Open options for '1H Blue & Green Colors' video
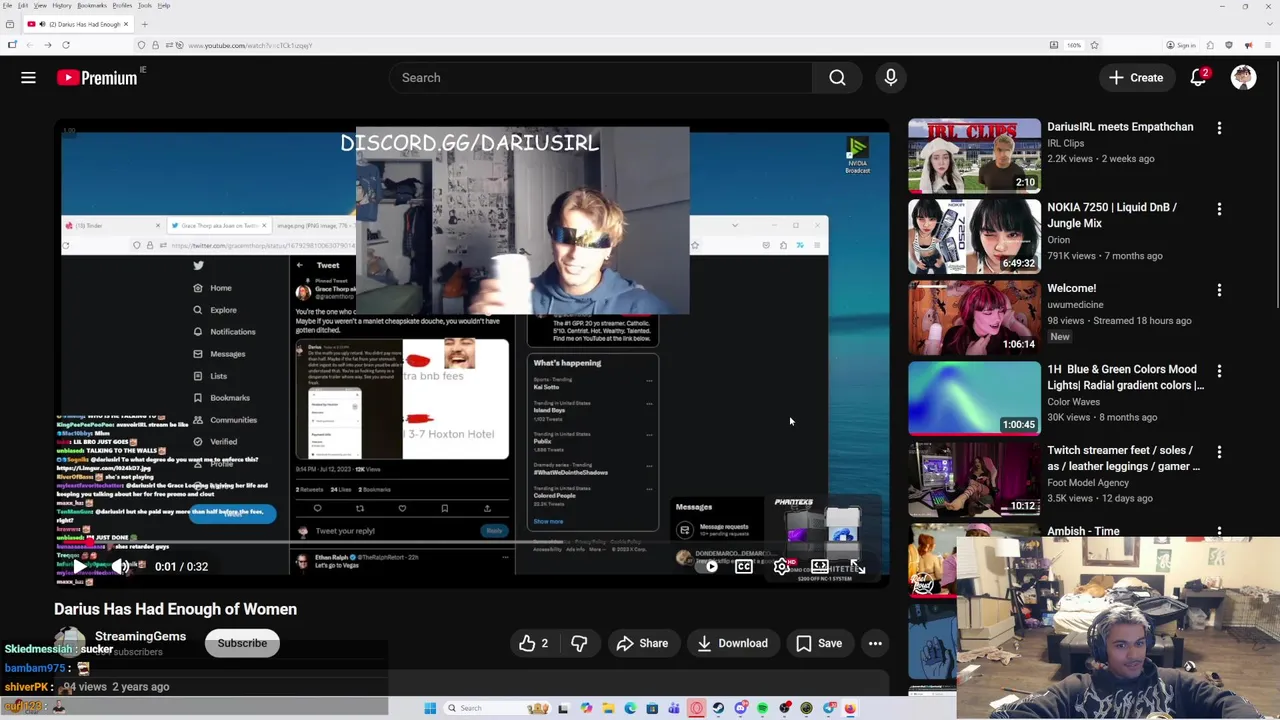Viewport: 1280px width, 720px height. 1219,371
